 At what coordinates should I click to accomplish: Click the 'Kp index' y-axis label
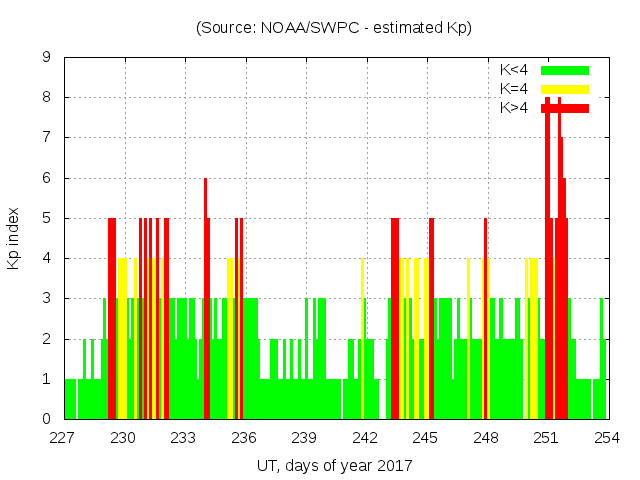point(14,238)
